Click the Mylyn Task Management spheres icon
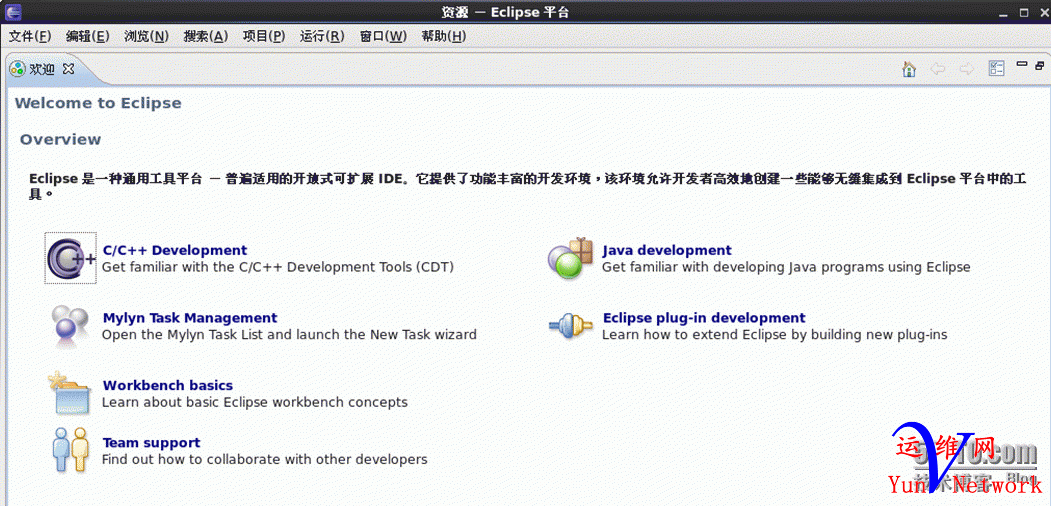This screenshot has width=1051, height=506. (x=70, y=325)
